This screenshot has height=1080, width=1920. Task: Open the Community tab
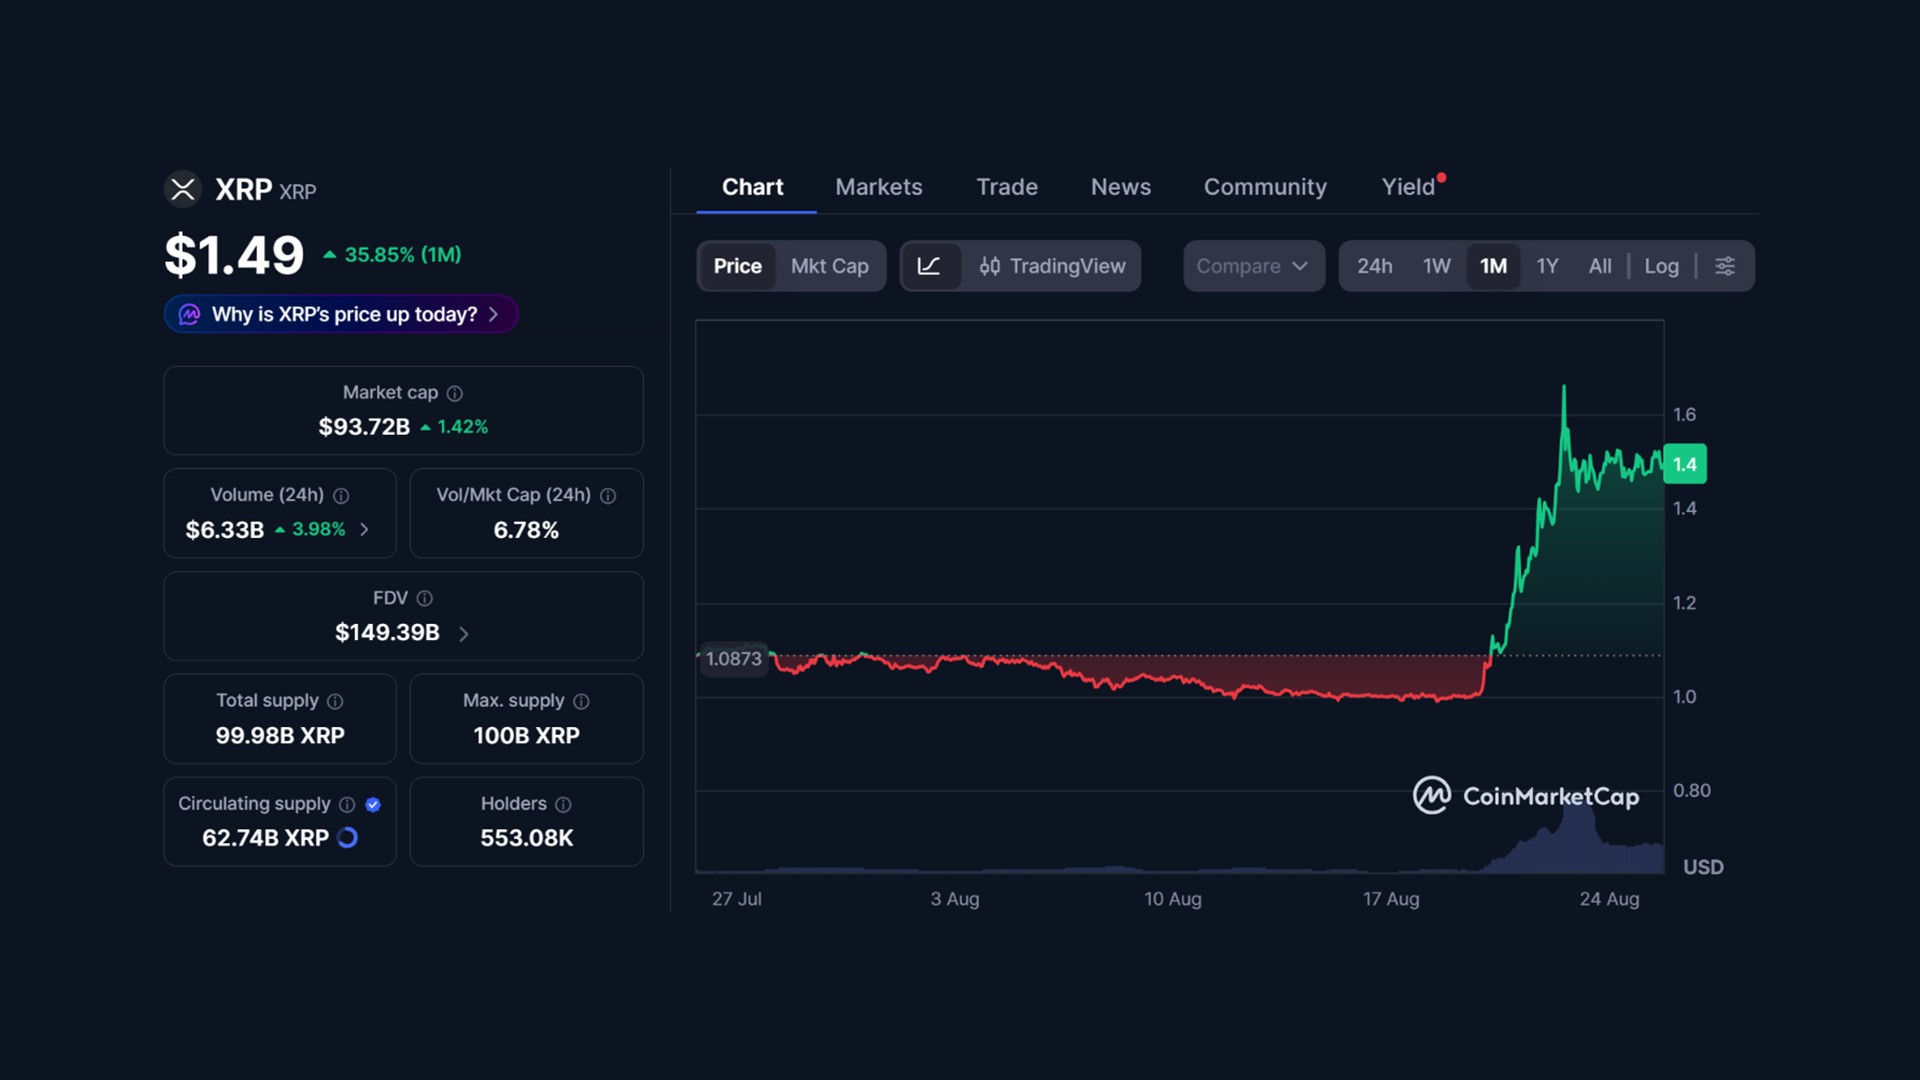point(1265,187)
